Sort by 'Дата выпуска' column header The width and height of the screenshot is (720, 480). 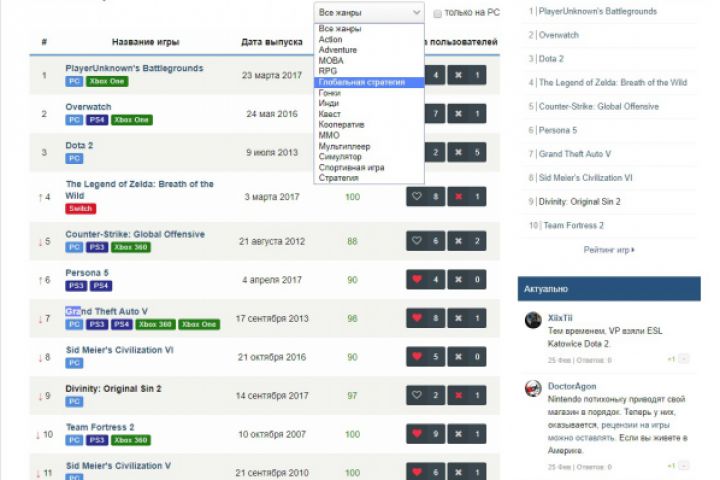[x=272, y=42]
